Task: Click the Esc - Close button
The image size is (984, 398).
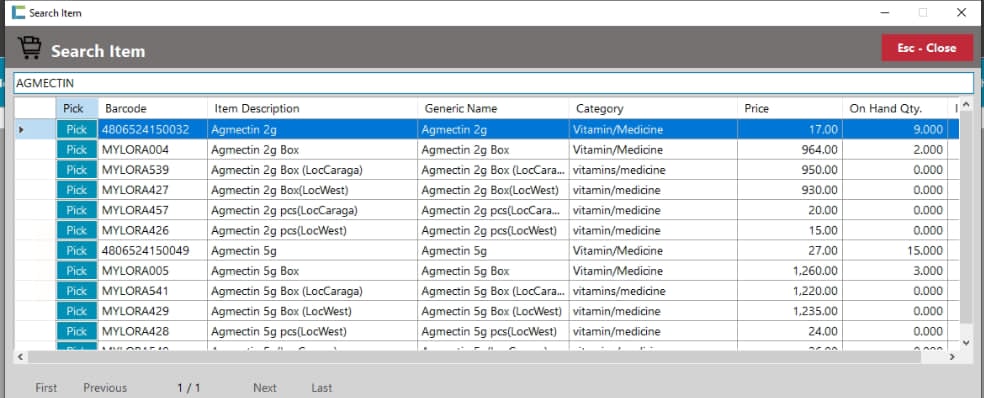Action: pyautogui.click(x=927, y=48)
